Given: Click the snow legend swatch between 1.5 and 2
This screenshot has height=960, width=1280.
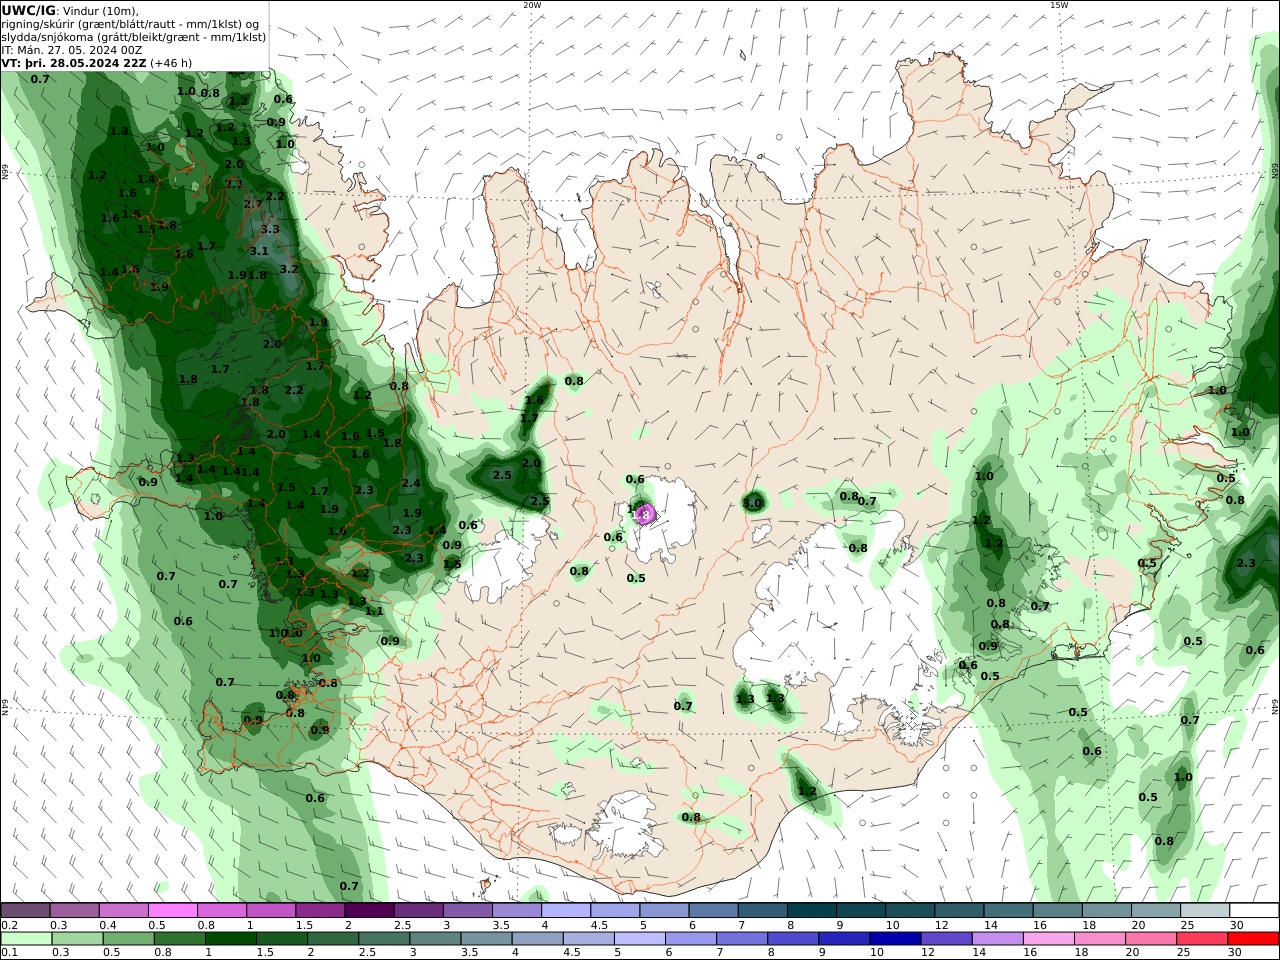Looking at the screenshot, I should coord(320,910).
